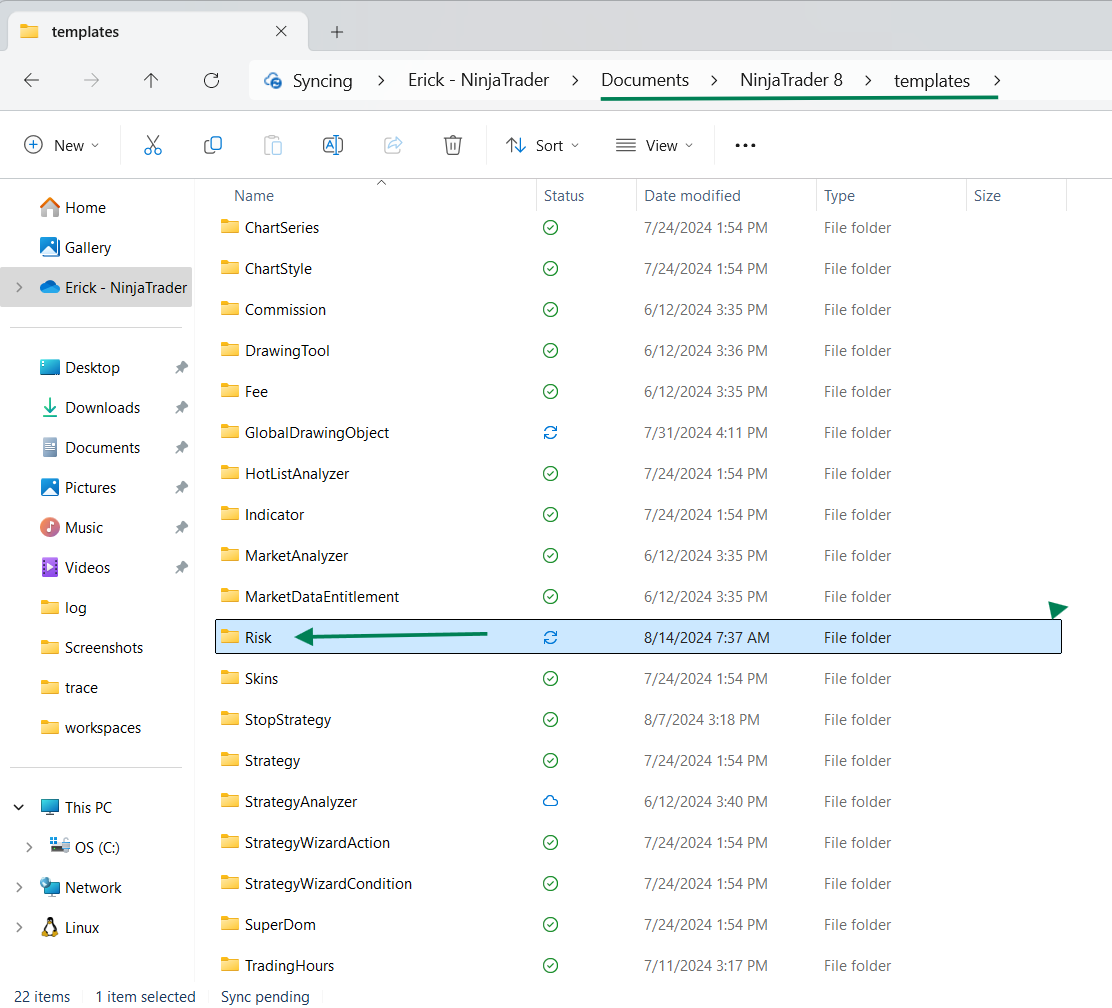Expand Erick - NinjaTrader tree node
The width and height of the screenshot is (1112, 1008).
point(19,287)
